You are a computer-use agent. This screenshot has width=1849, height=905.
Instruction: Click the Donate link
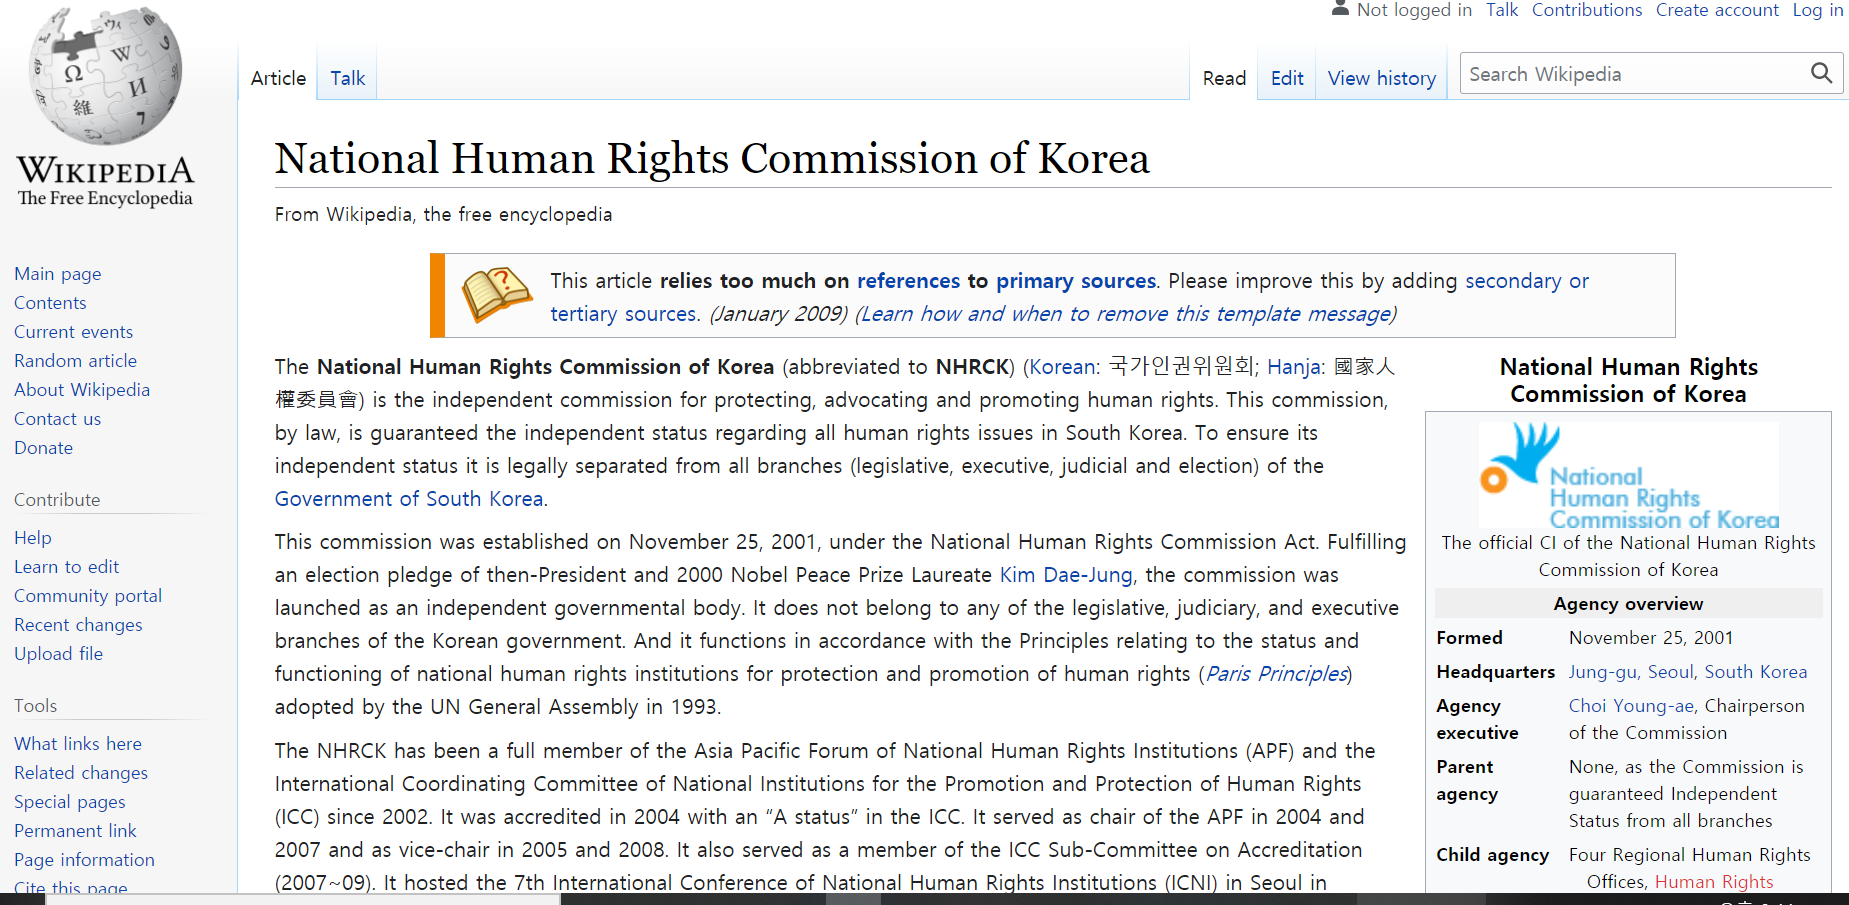click(x=43, y=448)
